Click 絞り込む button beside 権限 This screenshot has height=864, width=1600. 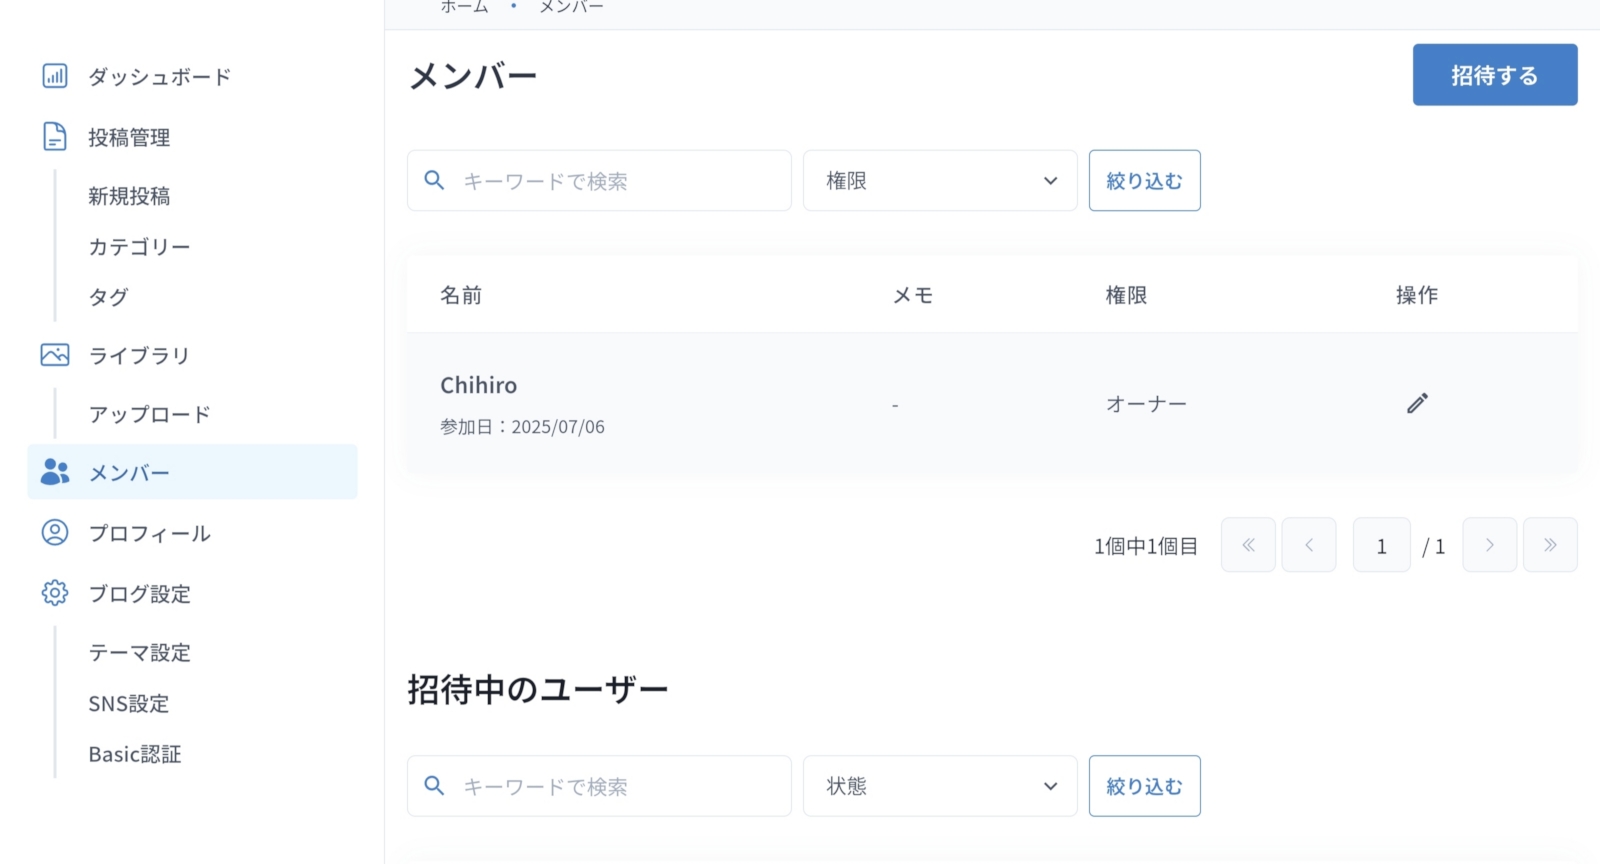tap(1145, 181)
